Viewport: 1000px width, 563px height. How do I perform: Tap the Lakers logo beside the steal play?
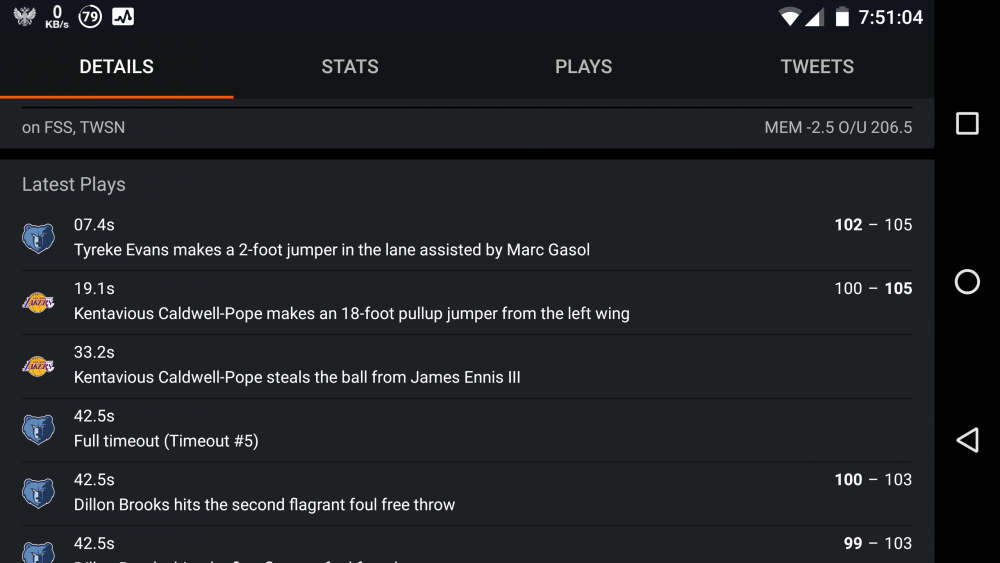point(38,366)
